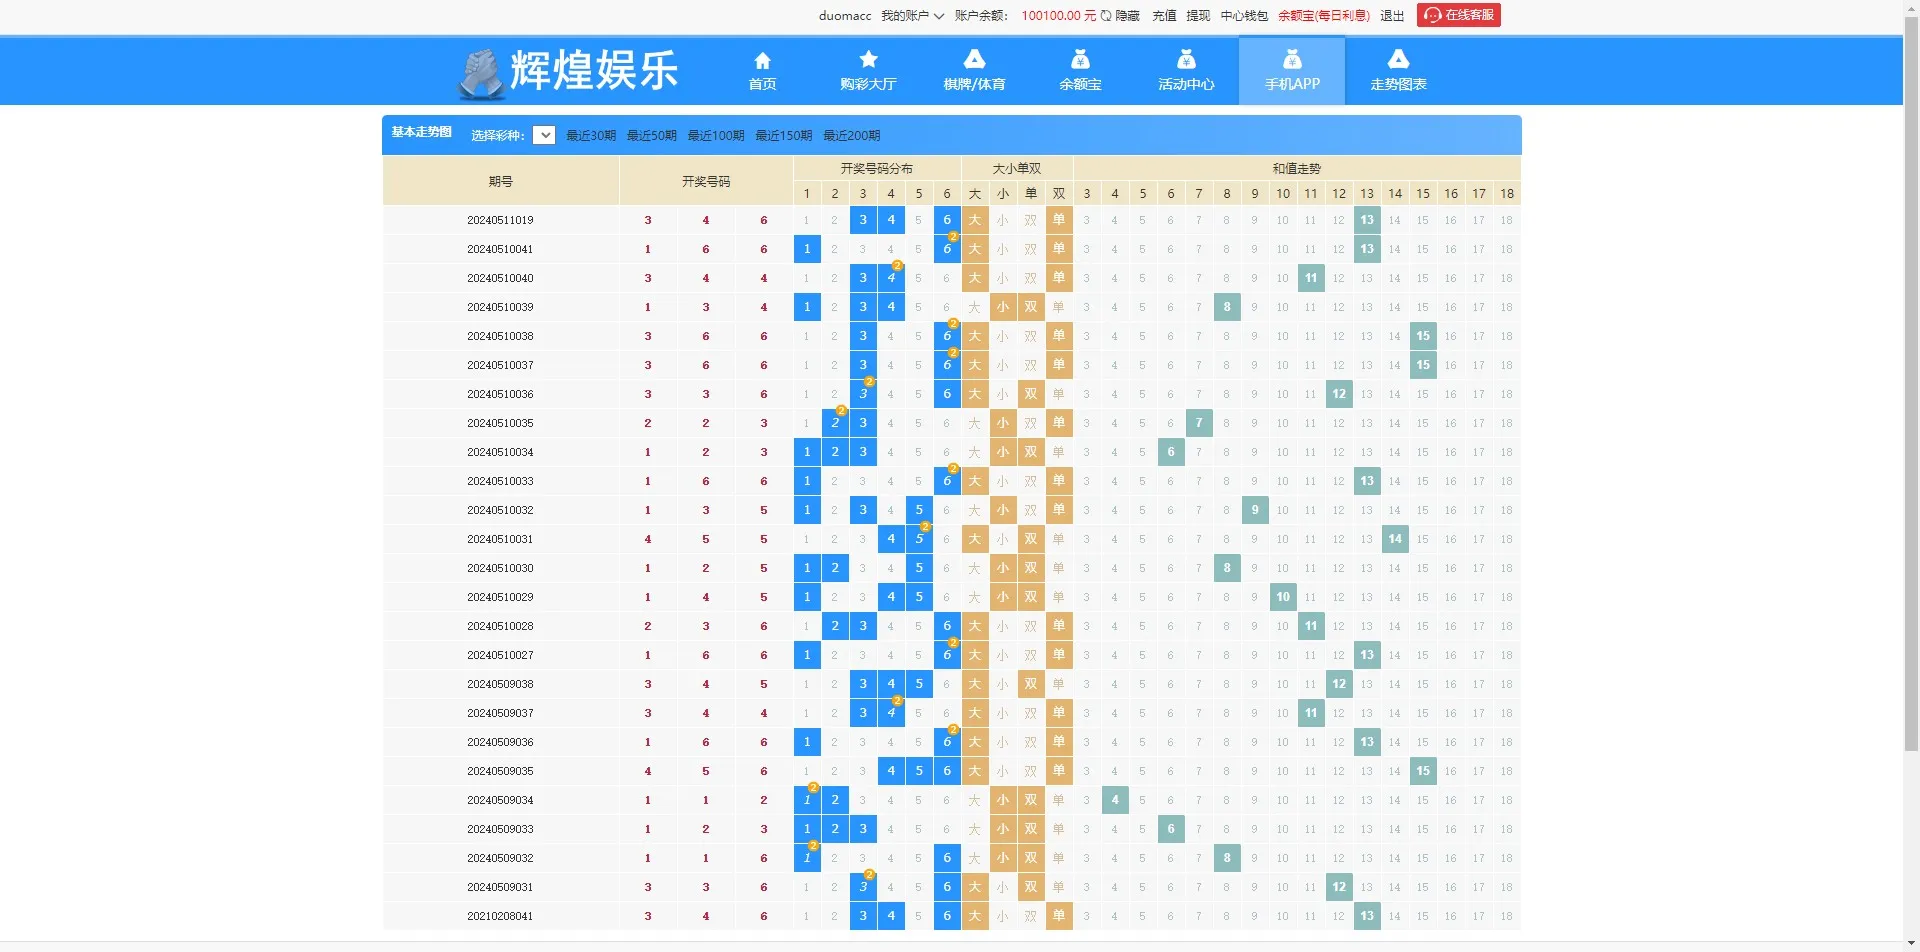Refresh balance with the reload toggle icon
1920x952 pixels.
click(x=1105, y=15)
